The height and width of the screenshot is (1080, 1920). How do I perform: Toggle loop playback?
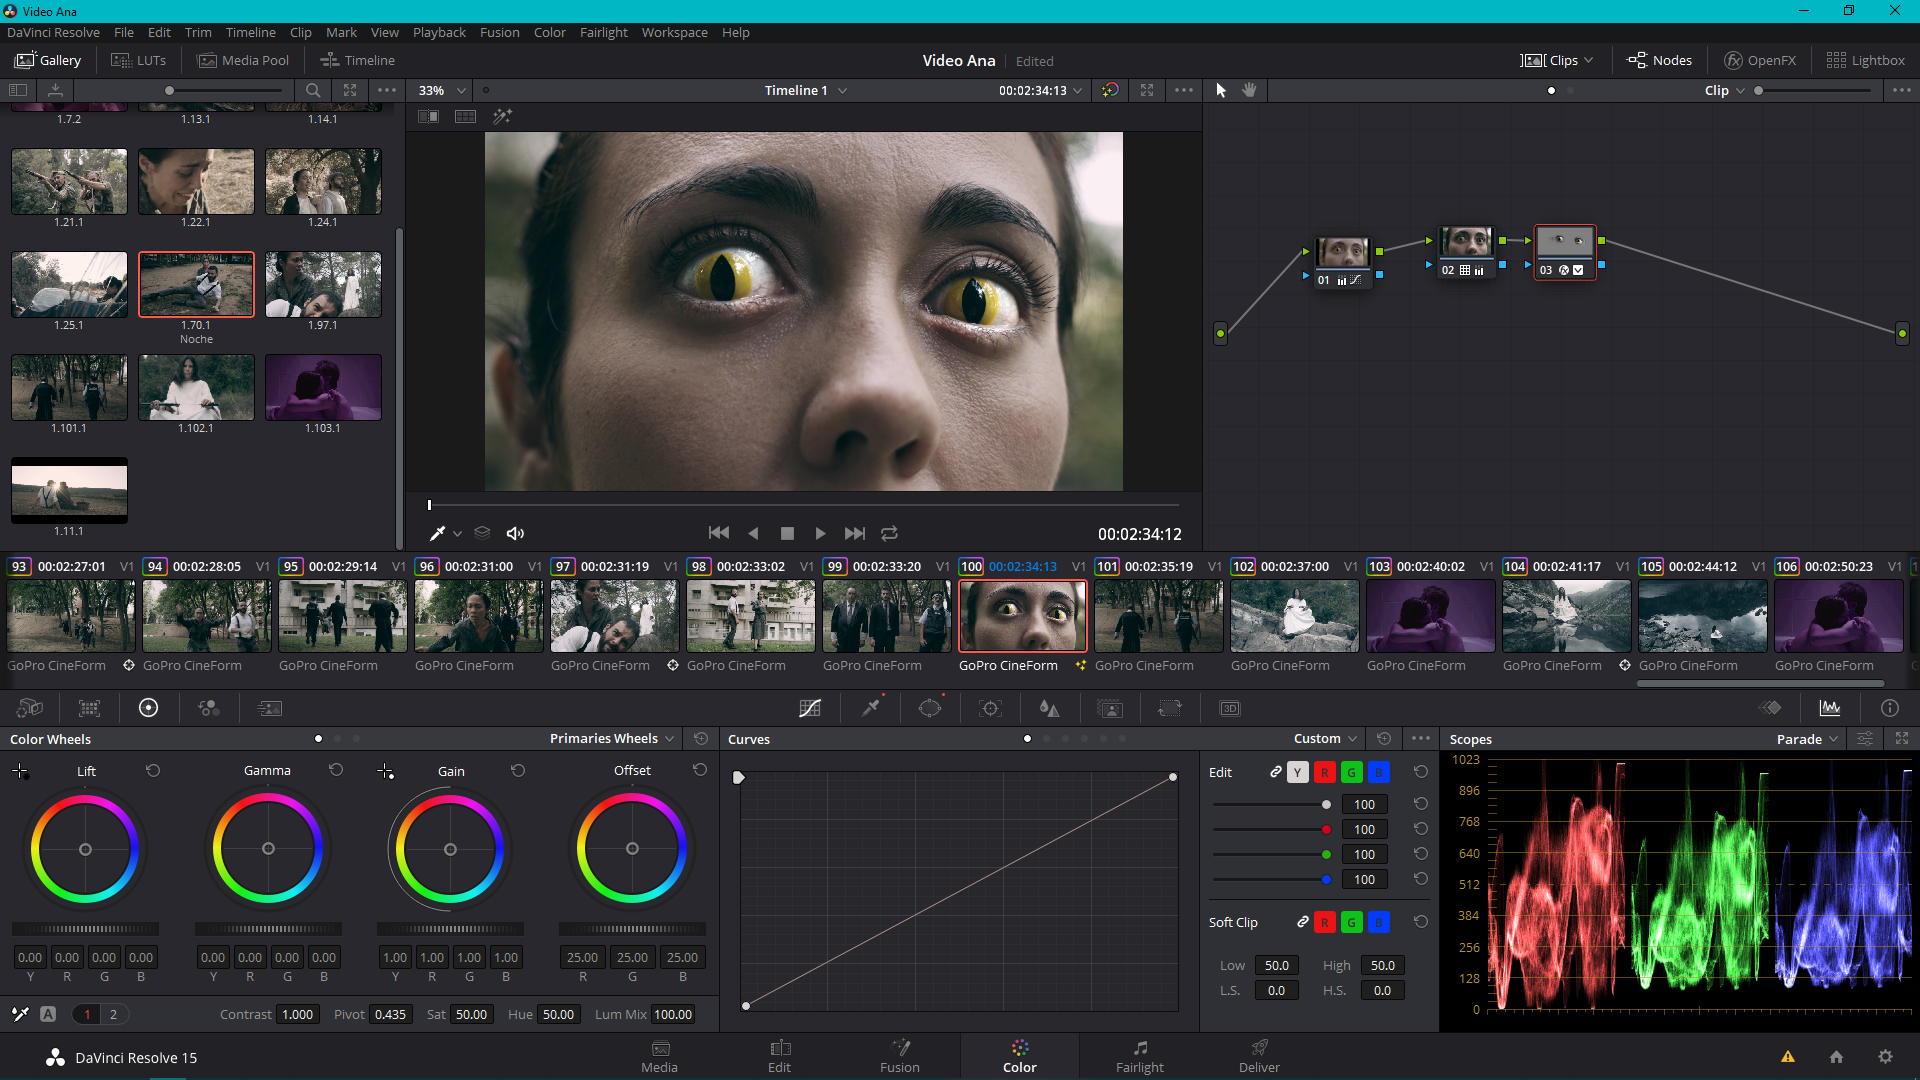889,533
